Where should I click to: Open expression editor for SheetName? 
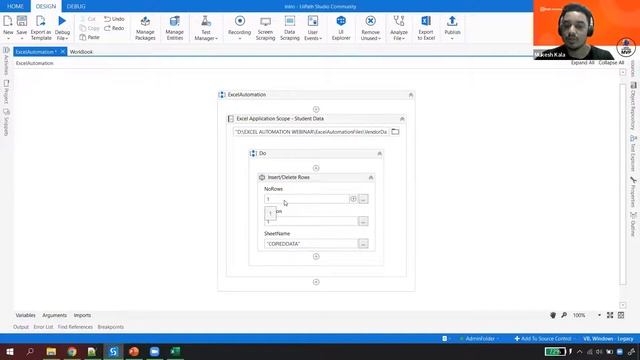363,244
